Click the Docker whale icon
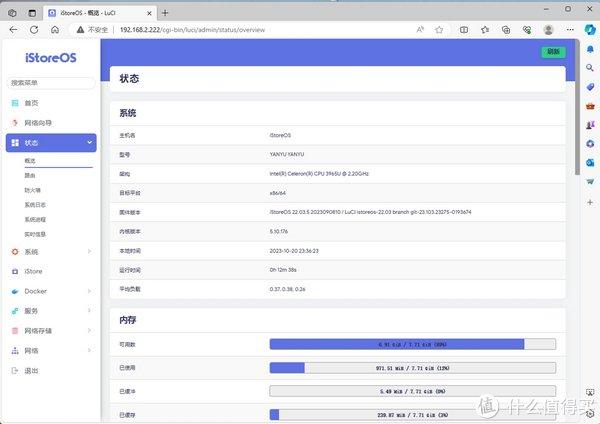 15,291
